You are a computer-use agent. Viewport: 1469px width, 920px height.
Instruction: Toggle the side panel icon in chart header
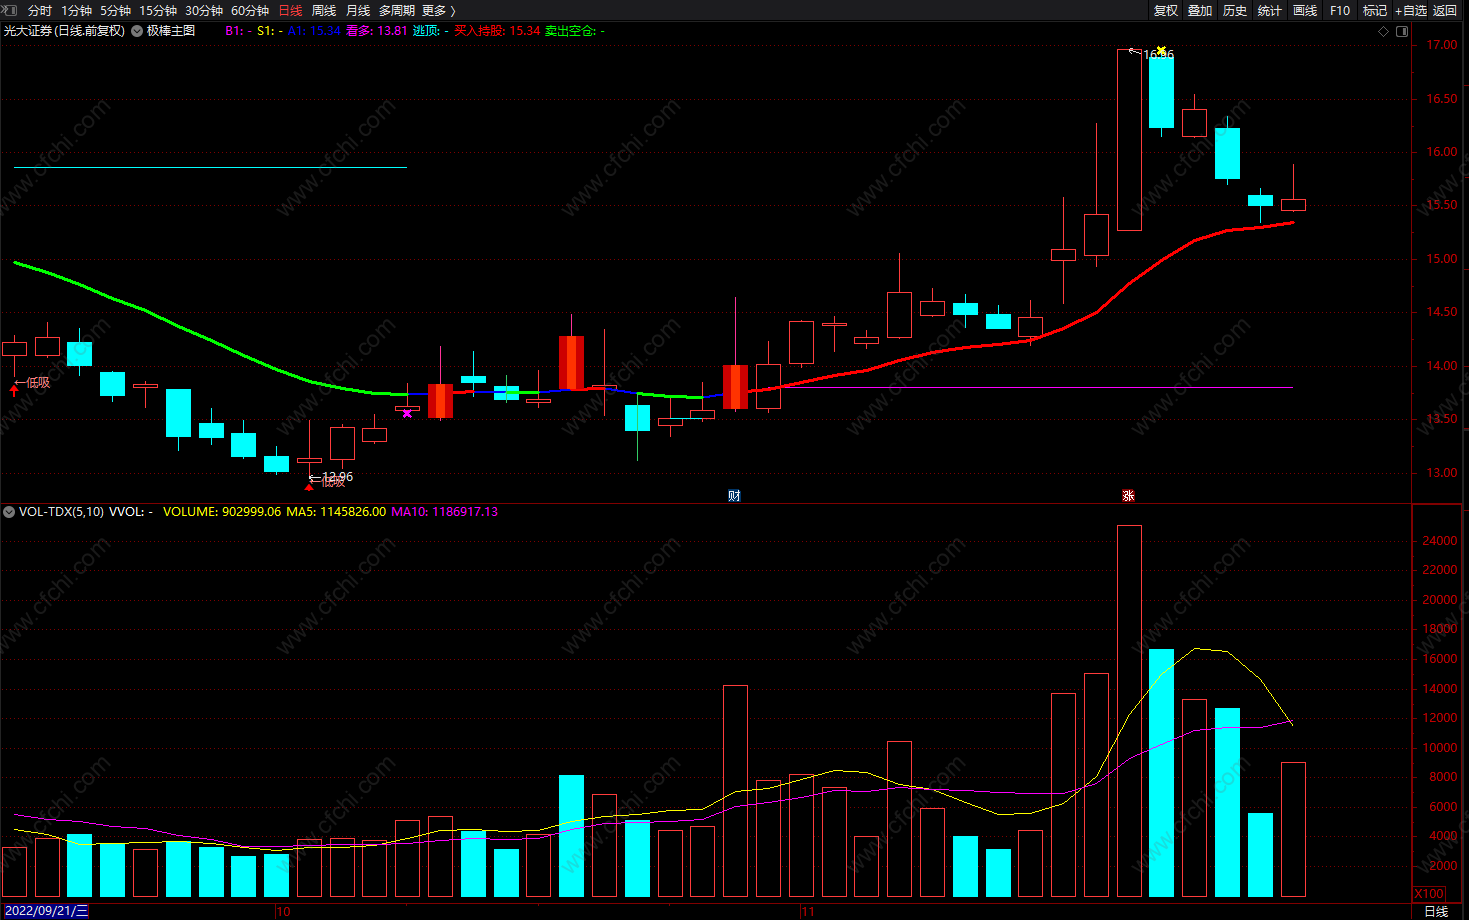pyautogui.click(x=1402, y=31)
